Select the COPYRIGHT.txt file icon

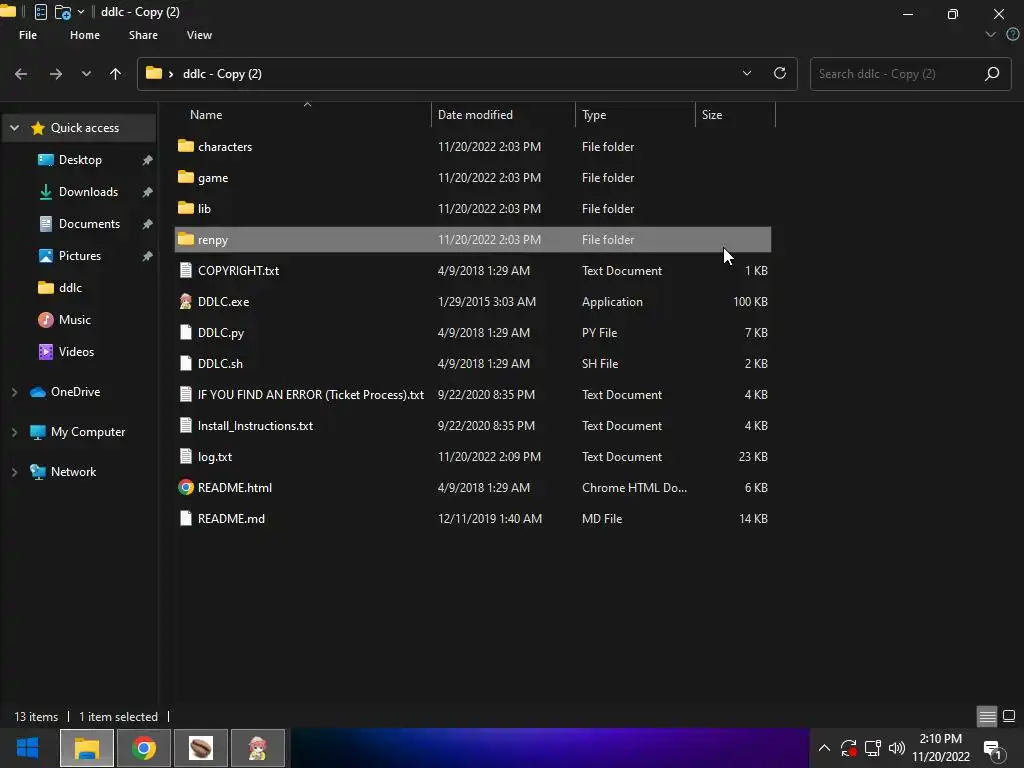(185, 270)
